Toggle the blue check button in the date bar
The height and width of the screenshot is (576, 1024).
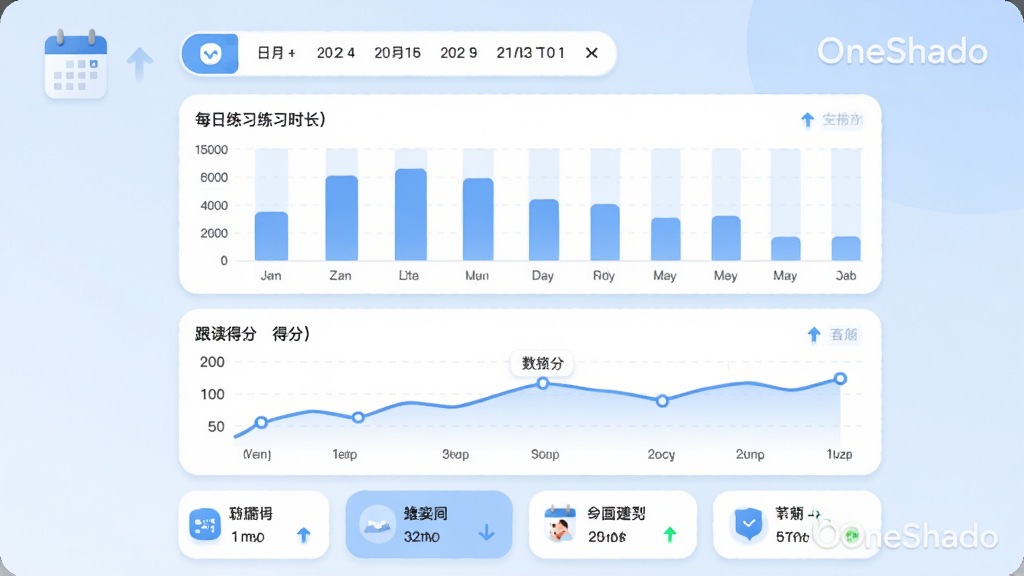210,54
